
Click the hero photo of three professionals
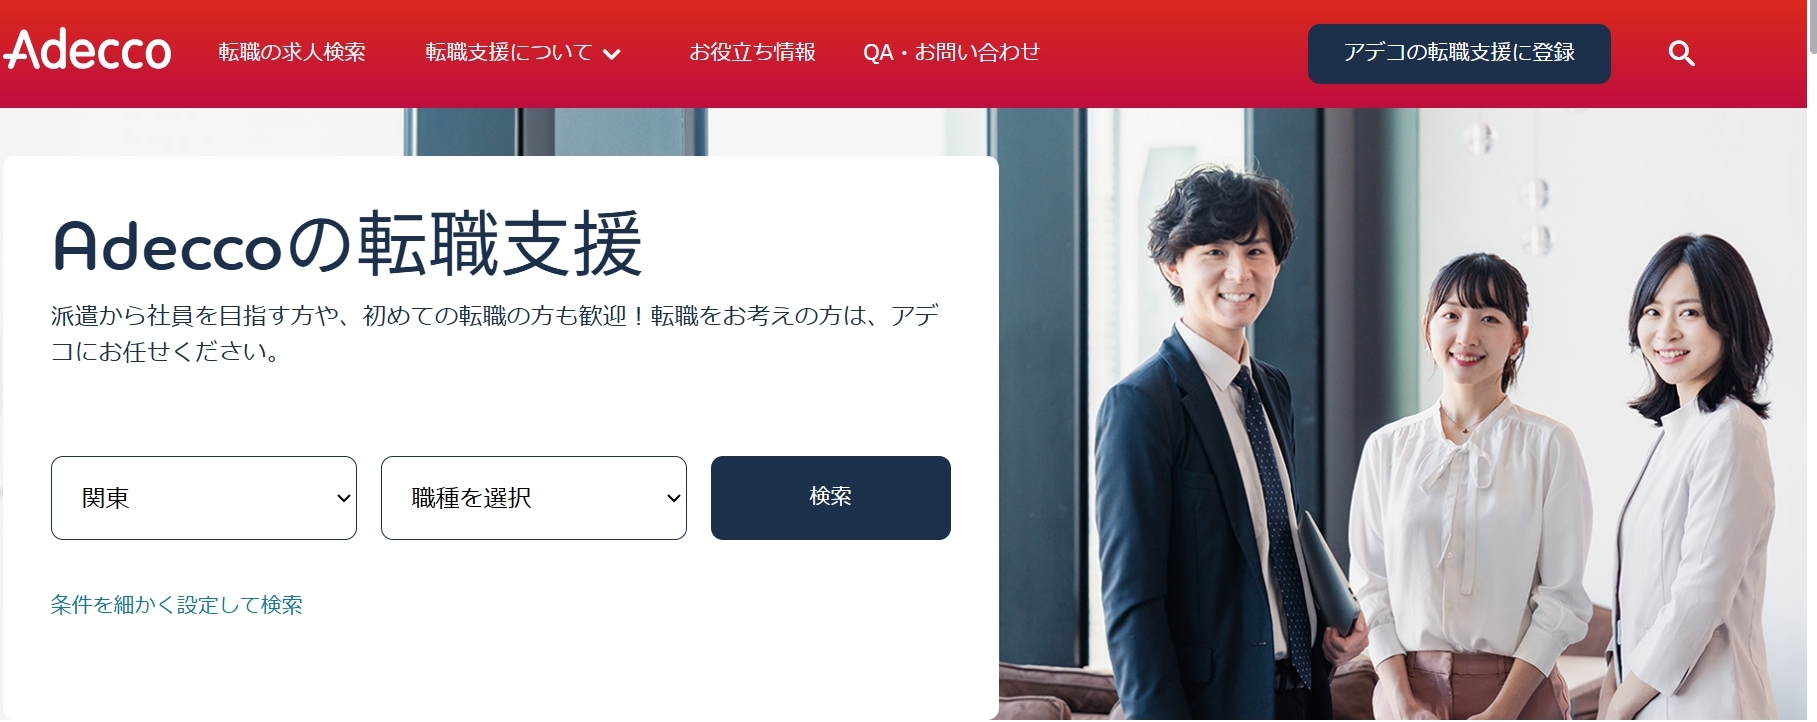point(1400,415)
